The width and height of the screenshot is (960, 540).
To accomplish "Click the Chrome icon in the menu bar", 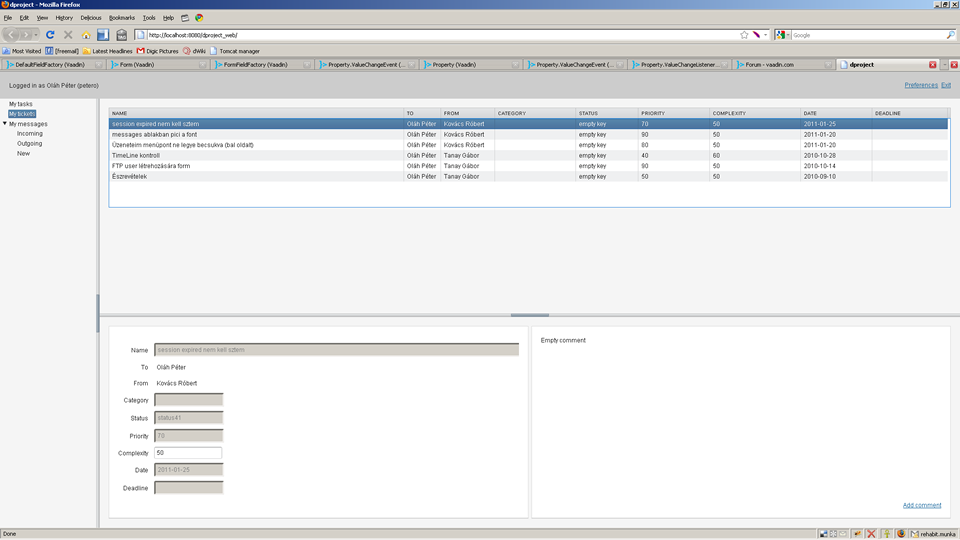I will click(x=199, y=18).
